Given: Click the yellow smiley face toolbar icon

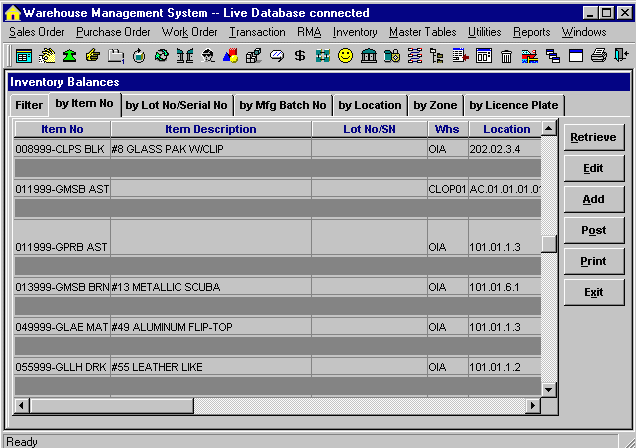Looking at the screenshot, I should pyautogui.click(x=345, y=56).
